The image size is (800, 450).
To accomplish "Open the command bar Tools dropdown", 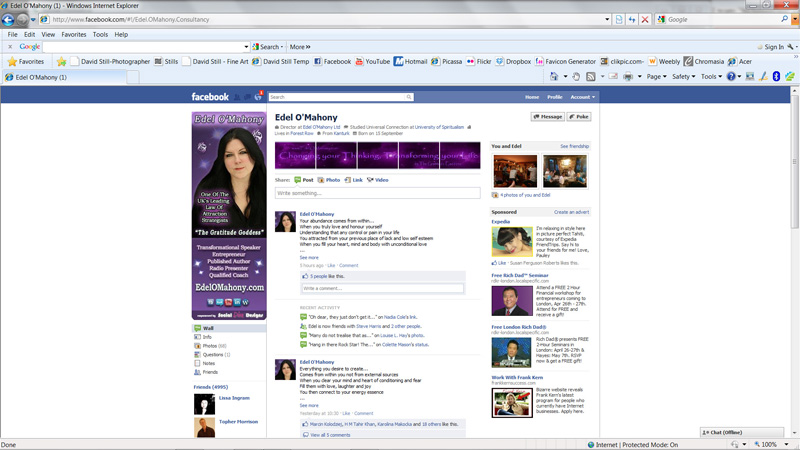I will pos(711,77).
